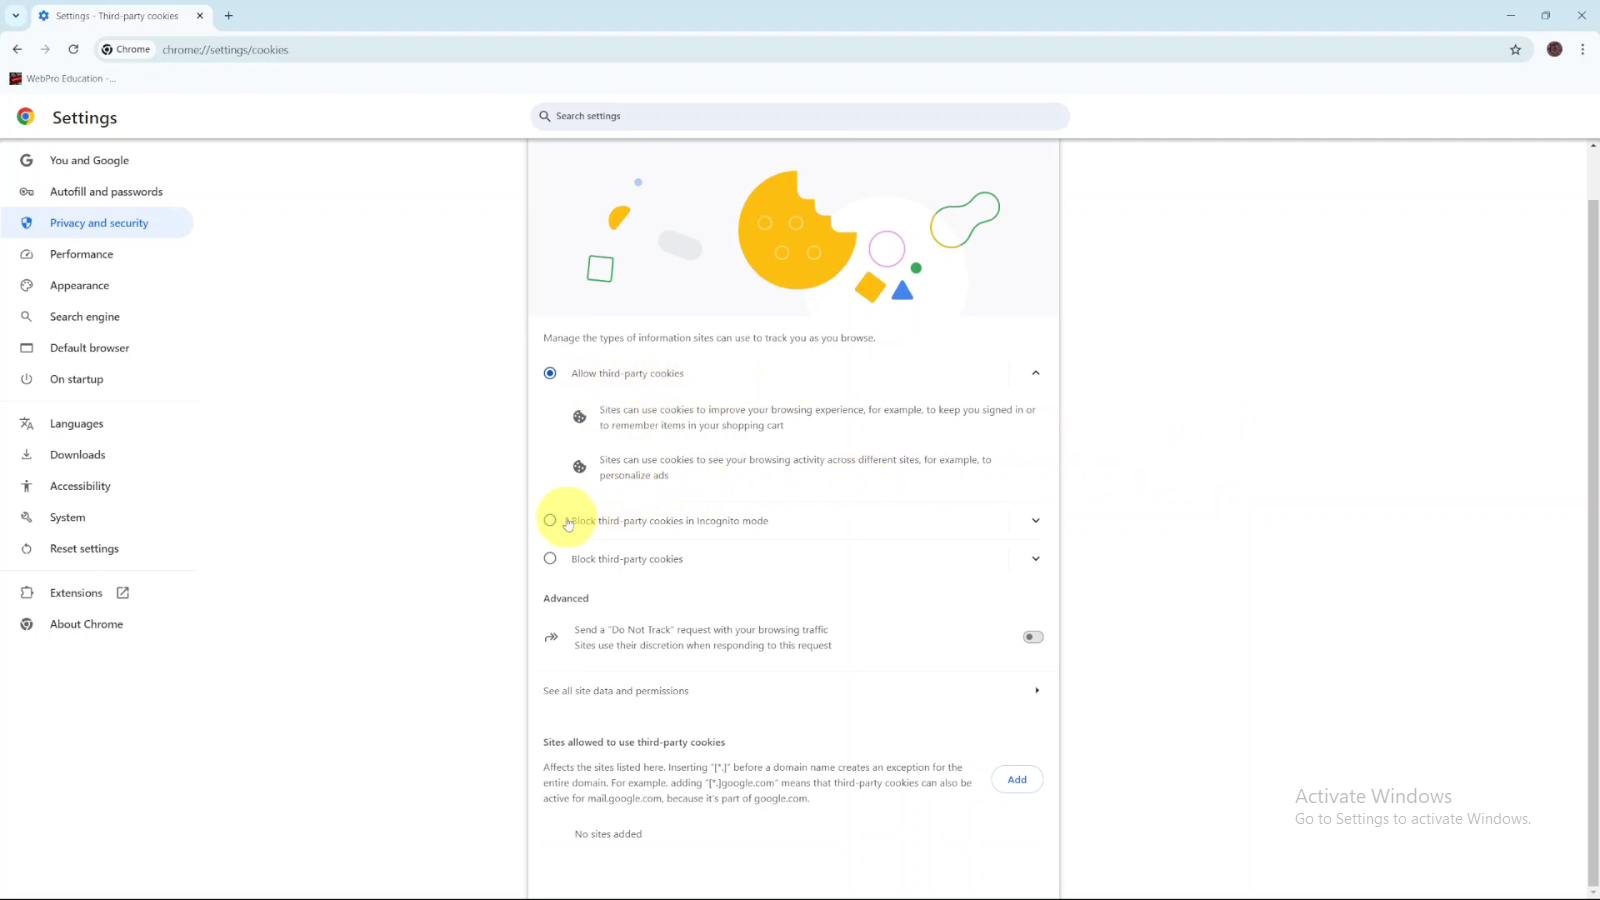This screenshot has width=1600, height=900.
Task: Open Accessibility settings
Action: (80, 486)
